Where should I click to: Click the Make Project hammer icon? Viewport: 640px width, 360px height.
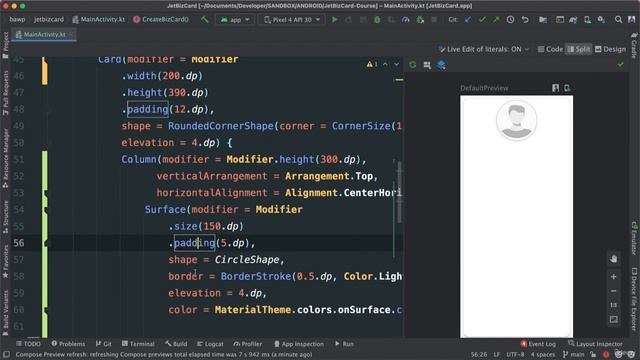click(x=204, y=19)
